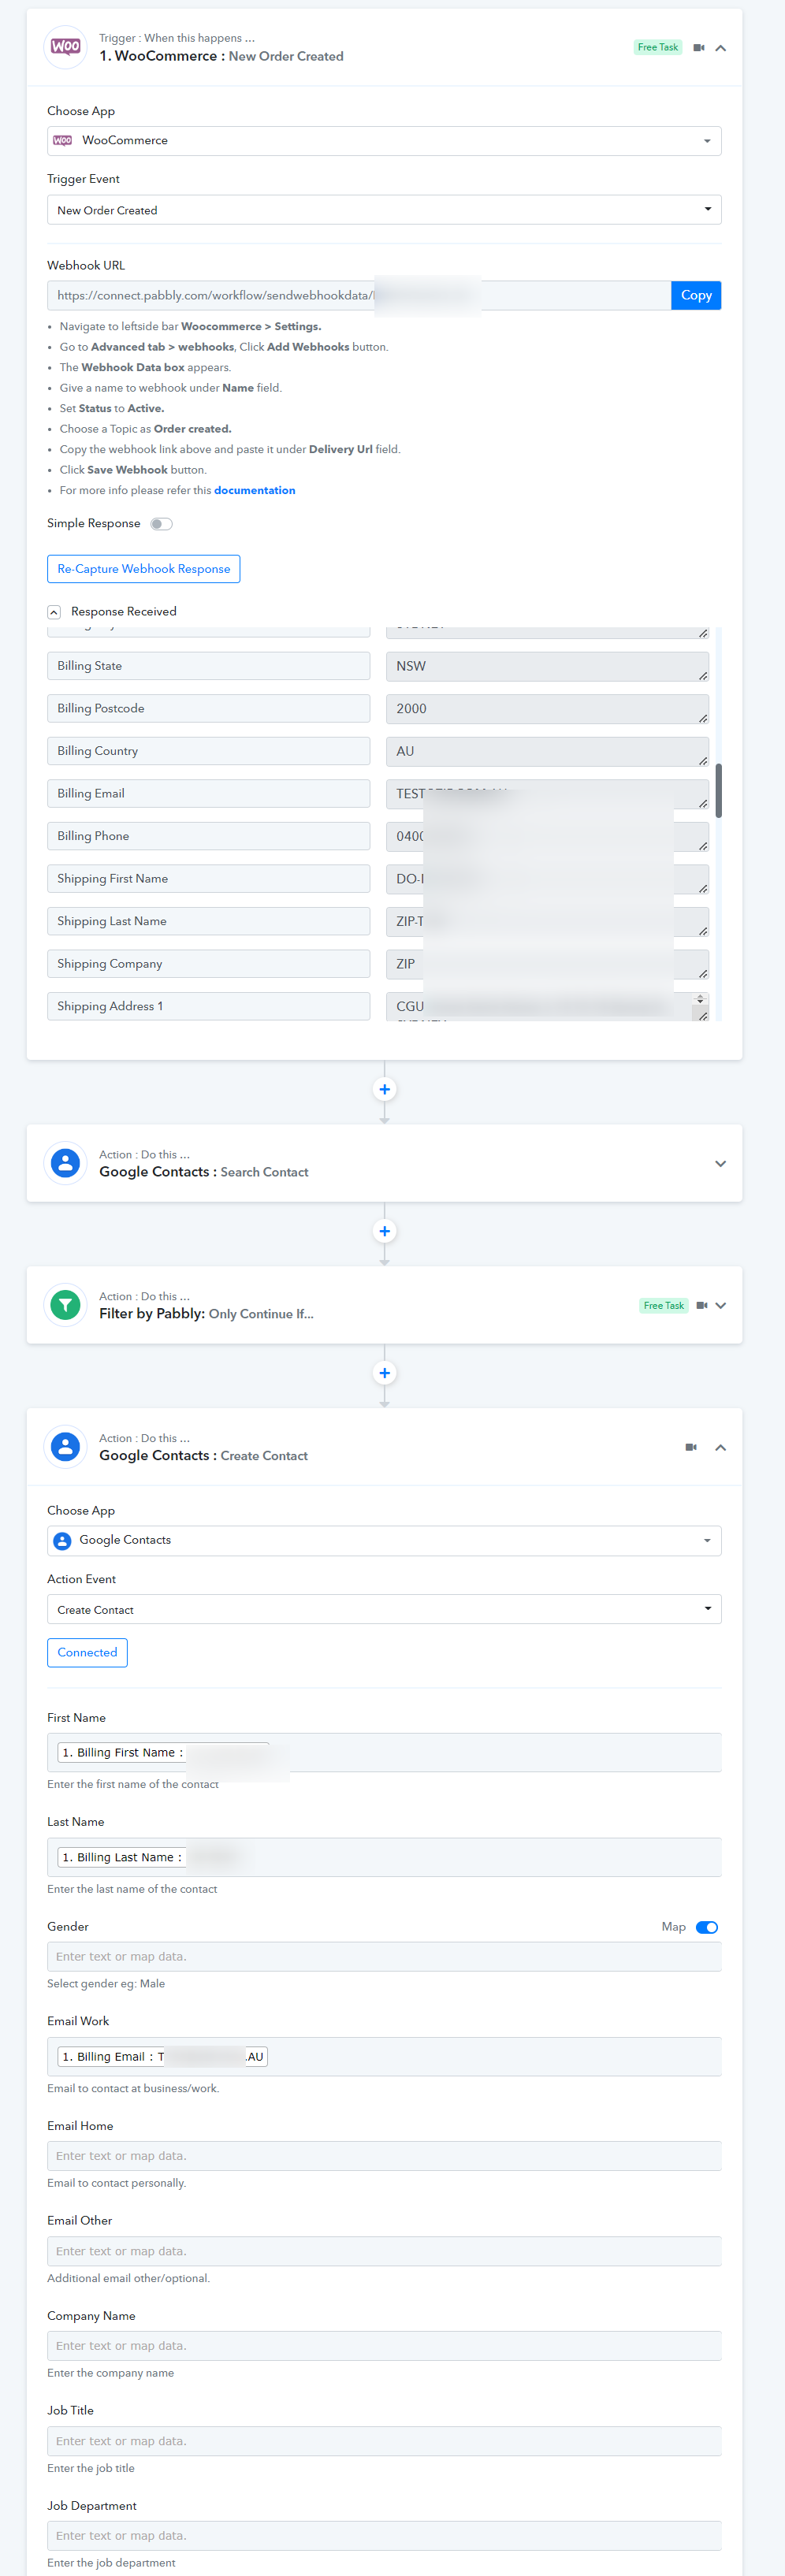Collapse the Response Received section

point(54,612)
